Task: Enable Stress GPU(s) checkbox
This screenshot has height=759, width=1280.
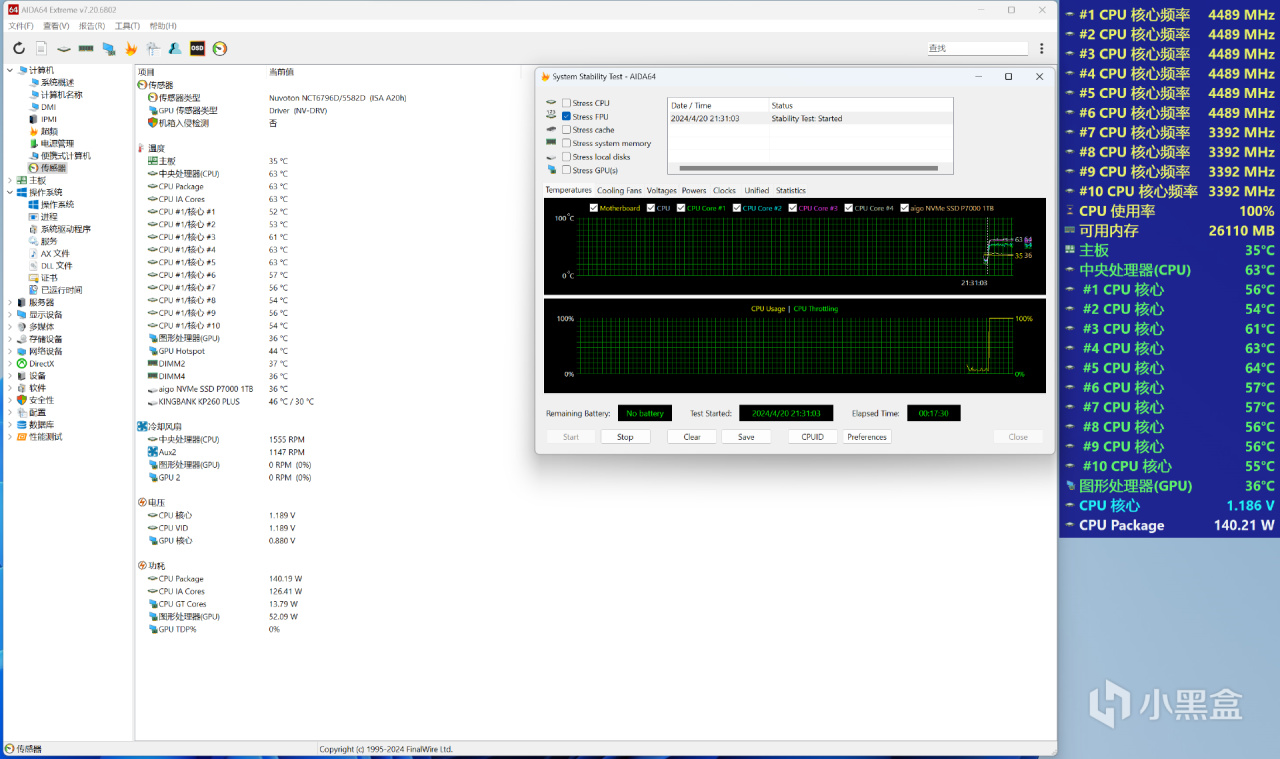Action: click(567, 170)
